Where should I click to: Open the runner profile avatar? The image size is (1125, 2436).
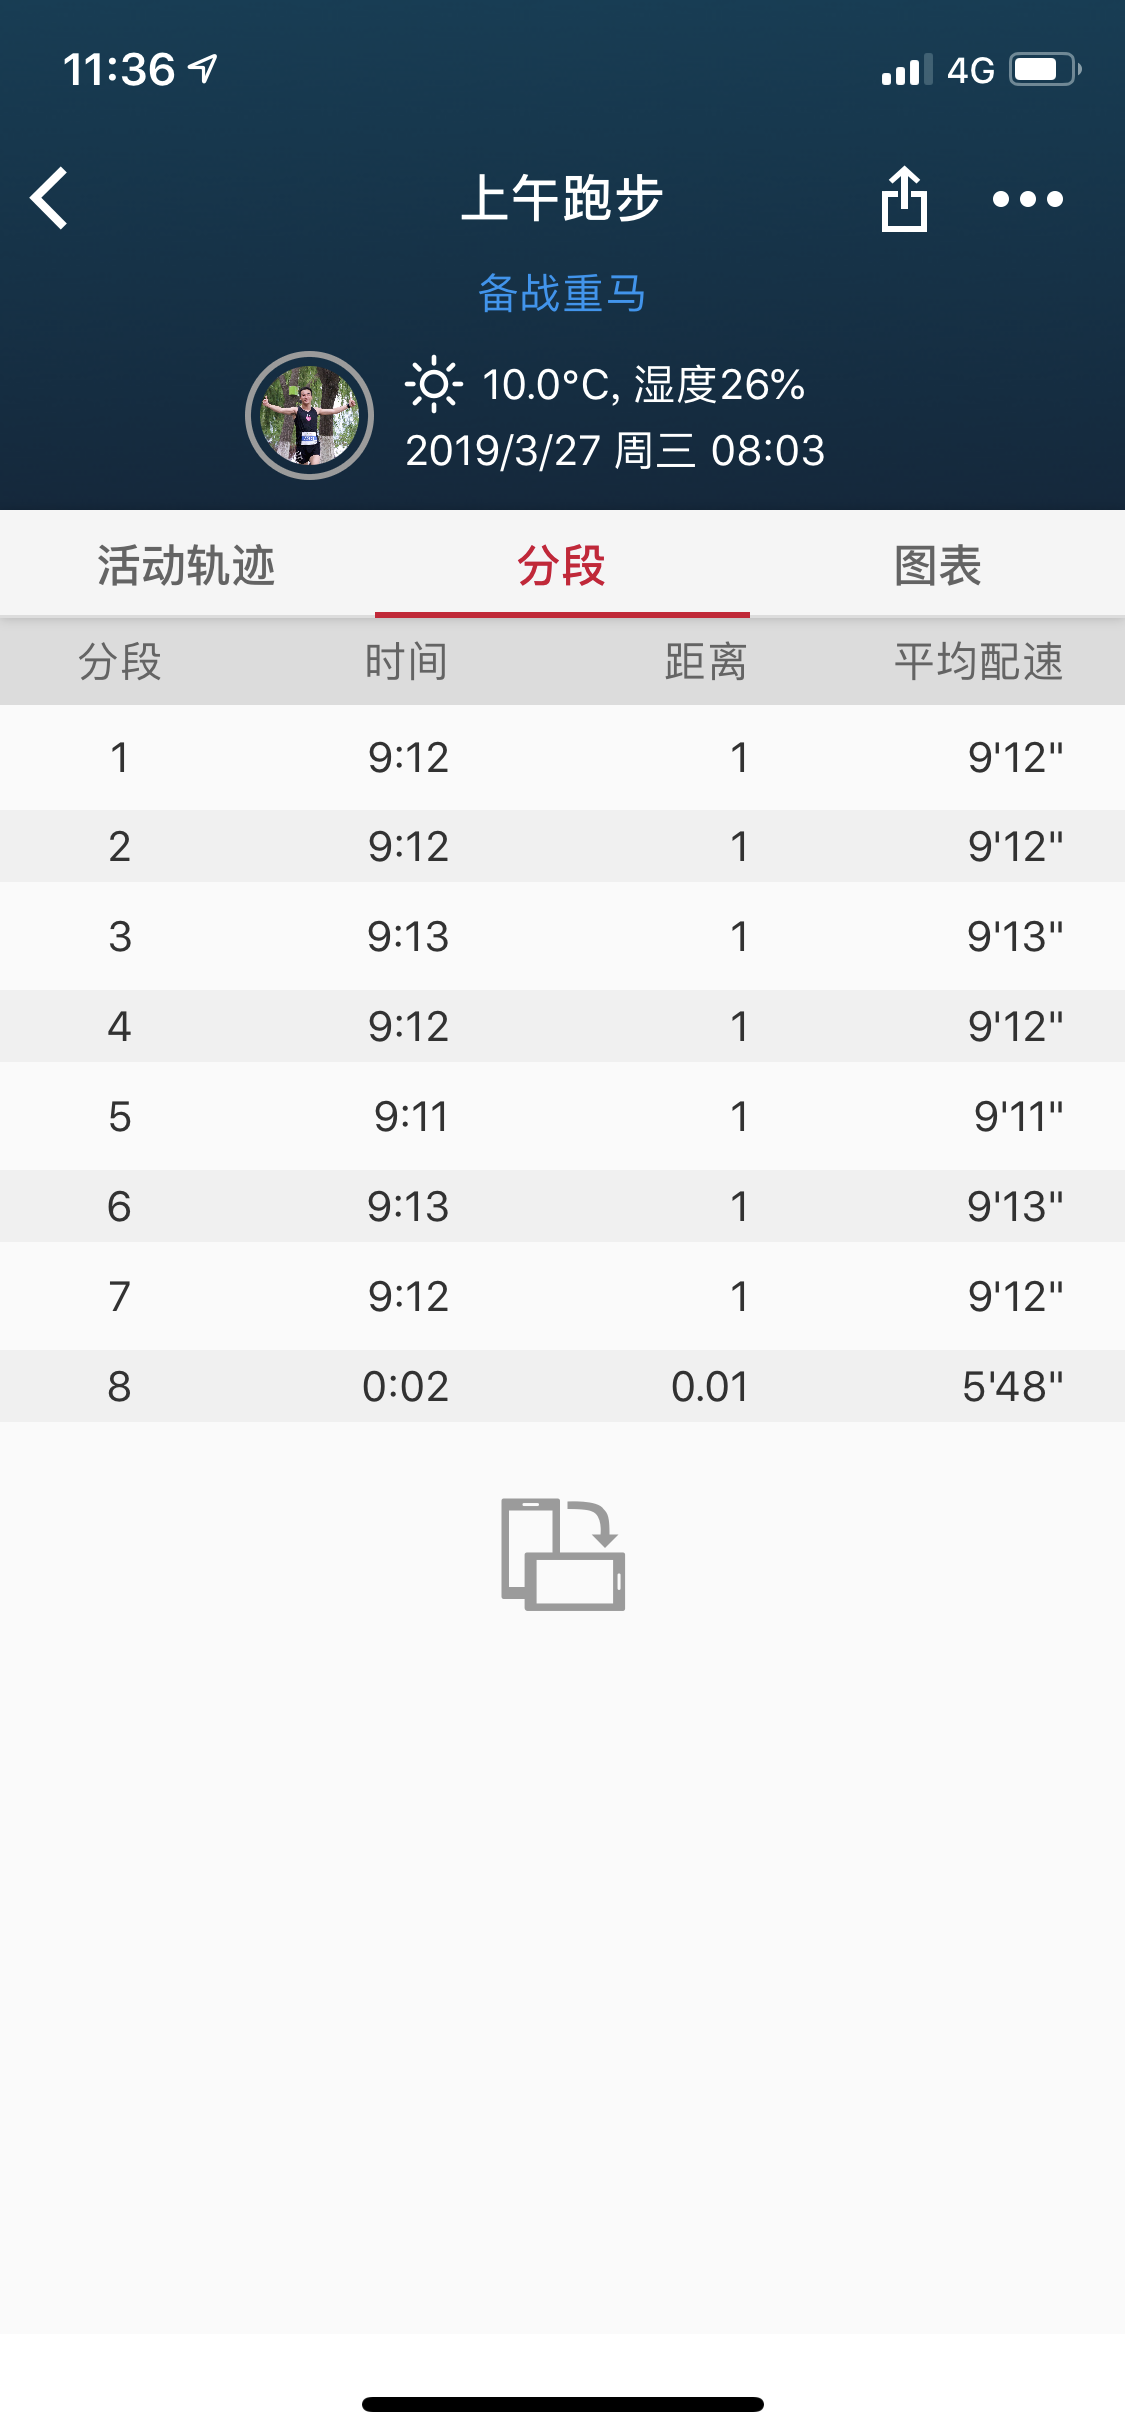[x=309, y=415]
